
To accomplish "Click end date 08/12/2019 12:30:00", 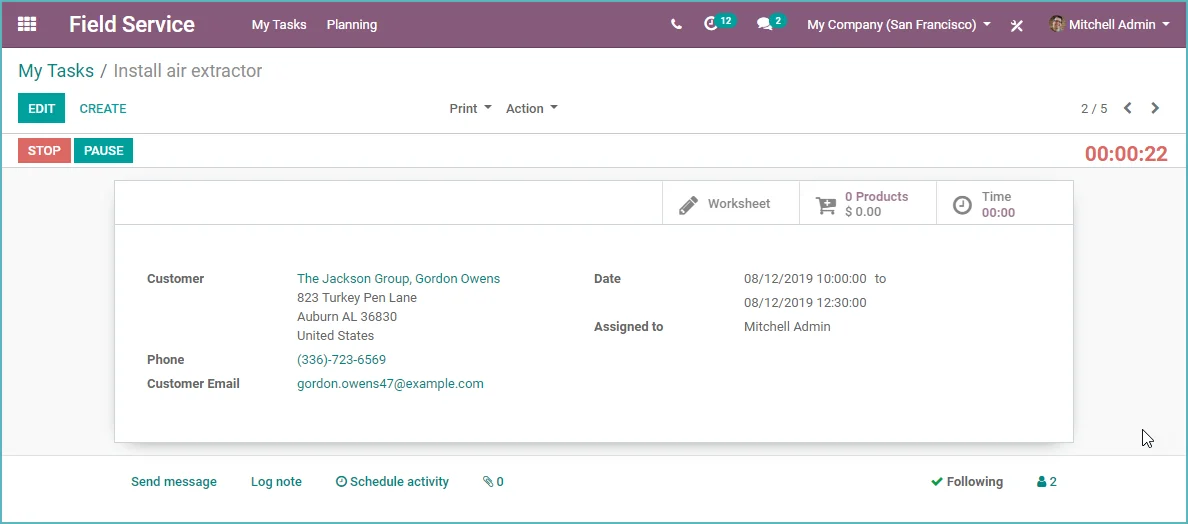I will 805,303.
